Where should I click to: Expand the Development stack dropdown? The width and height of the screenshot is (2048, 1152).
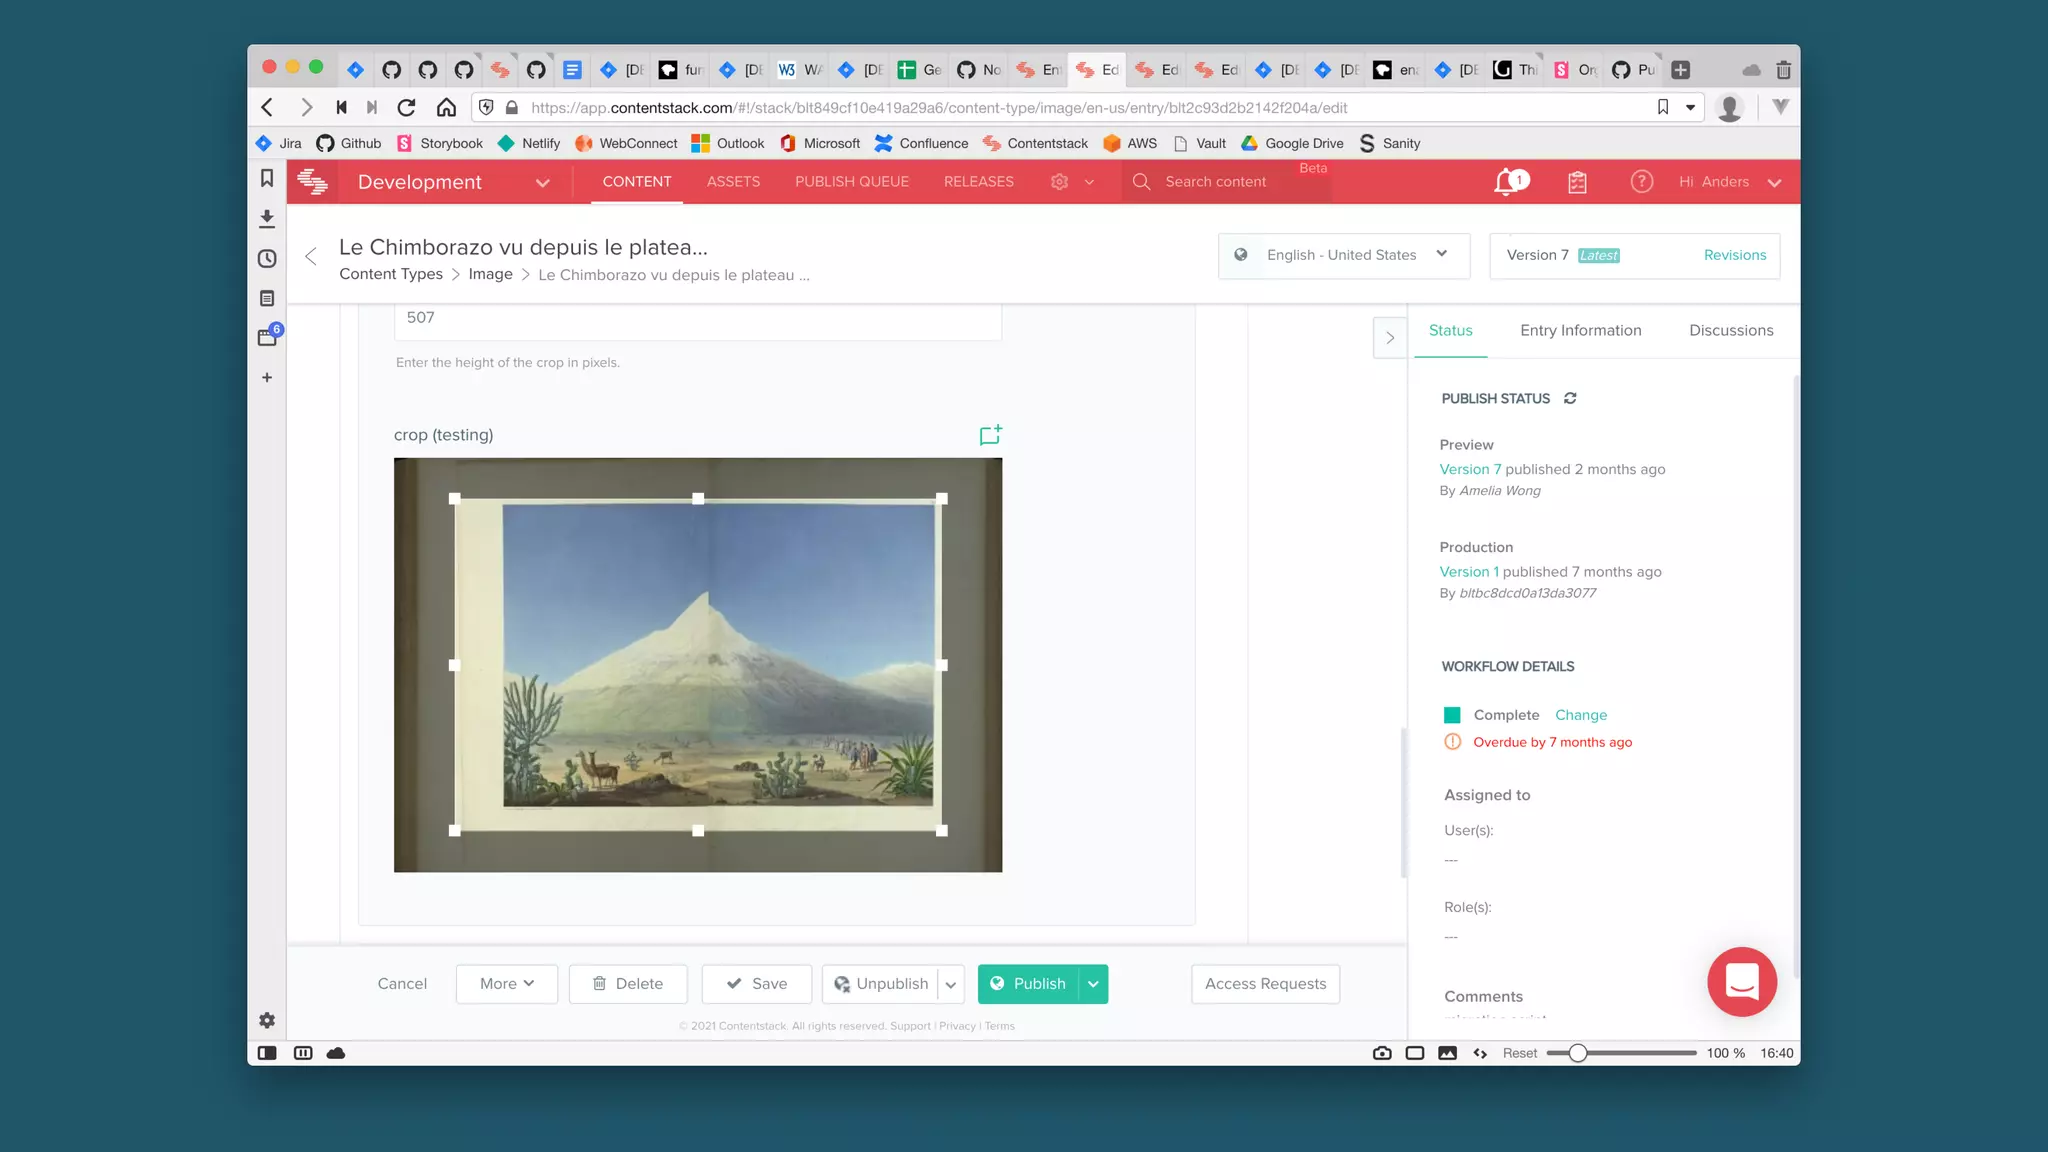click(x=542, y=183)
